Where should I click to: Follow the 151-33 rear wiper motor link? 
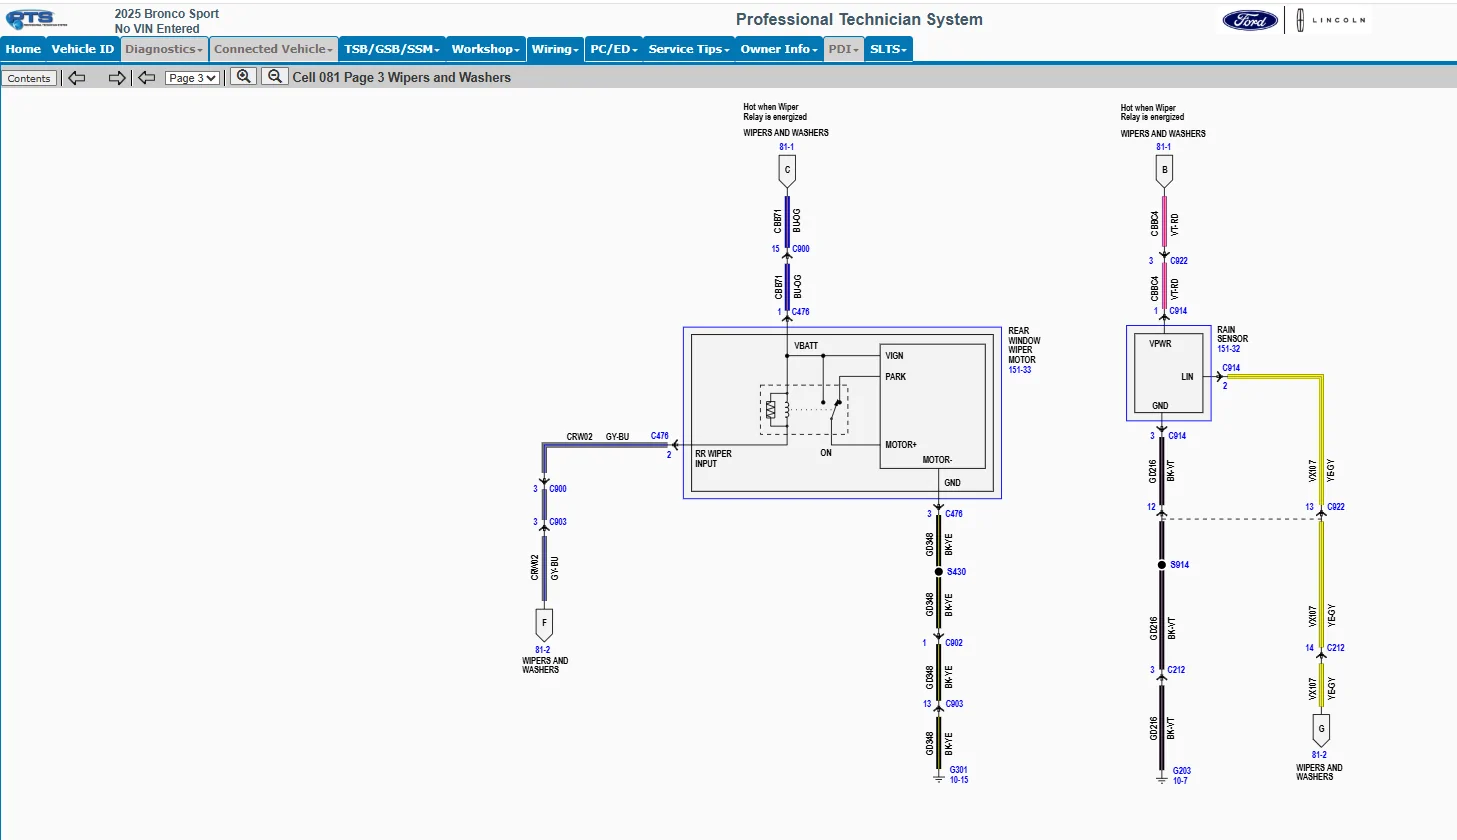pyautogui.click(x=1019, y=370)
